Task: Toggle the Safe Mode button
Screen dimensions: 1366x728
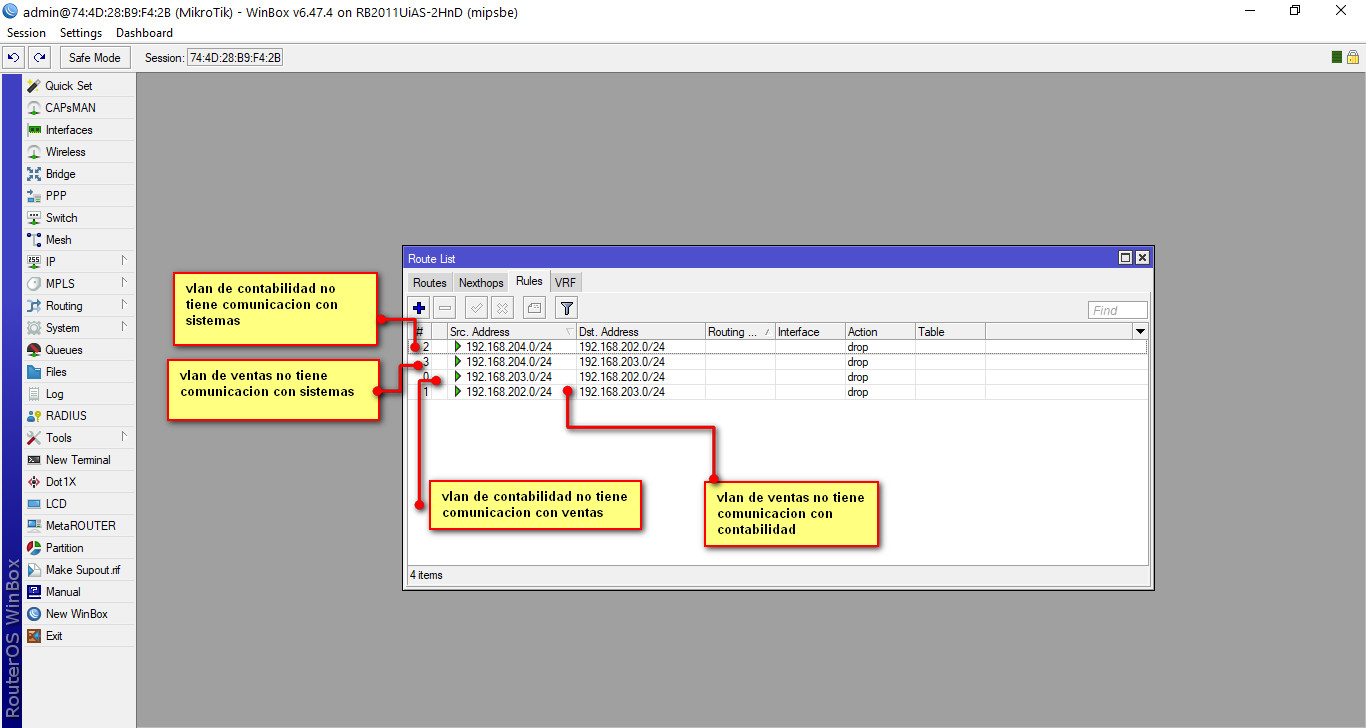Action: pos(94,58)
